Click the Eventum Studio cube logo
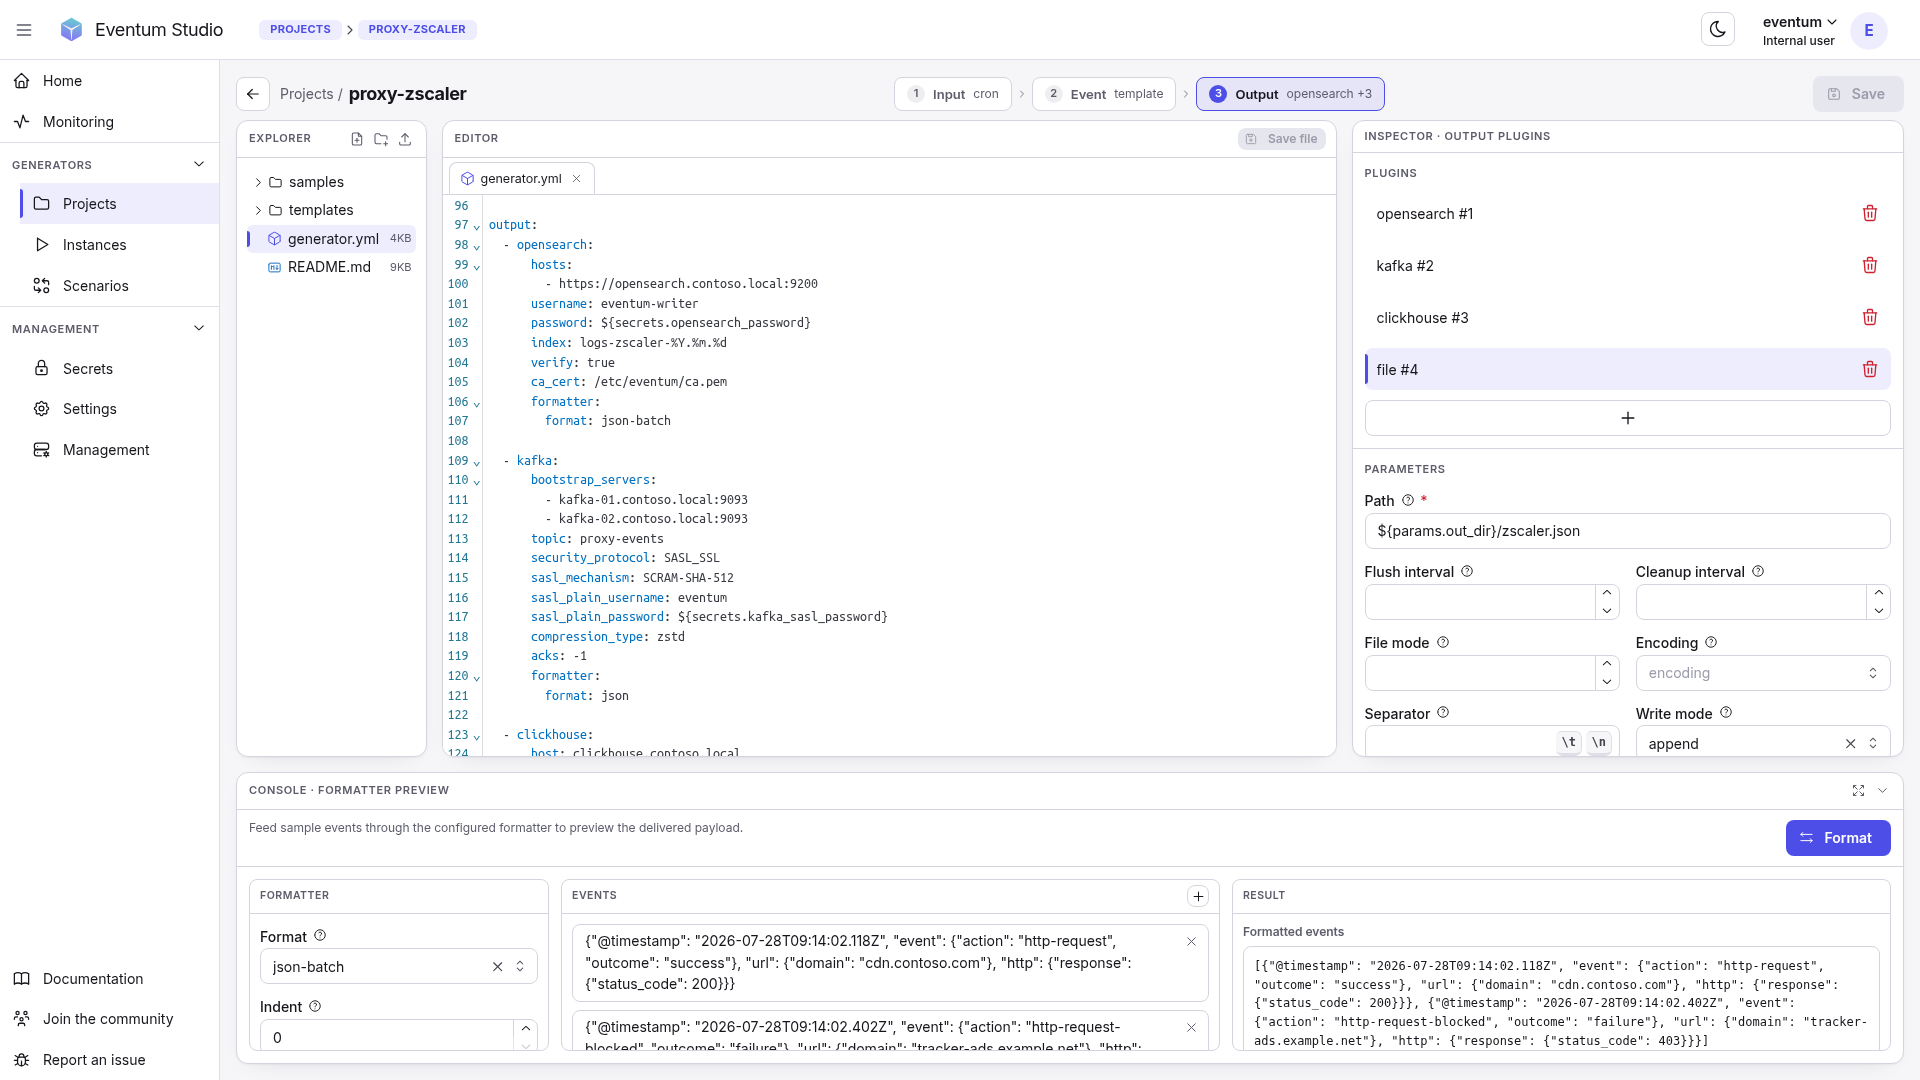 click(71, 30)
